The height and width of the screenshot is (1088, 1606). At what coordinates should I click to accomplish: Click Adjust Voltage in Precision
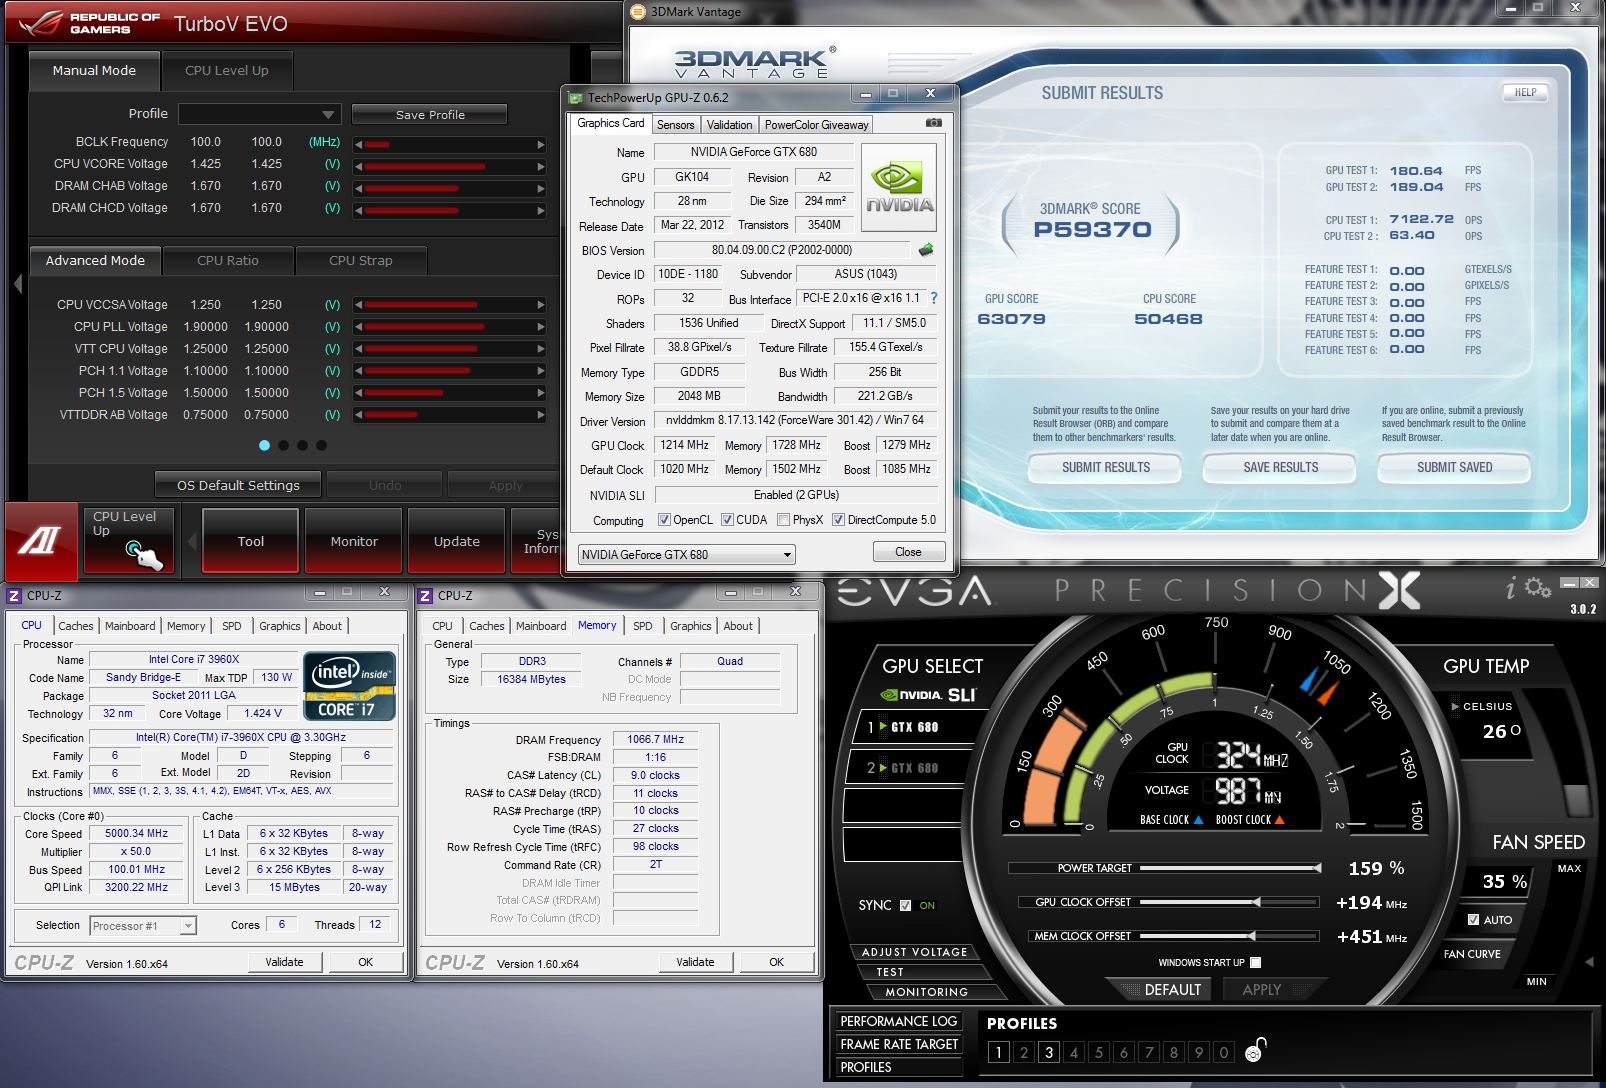[914, 952]
